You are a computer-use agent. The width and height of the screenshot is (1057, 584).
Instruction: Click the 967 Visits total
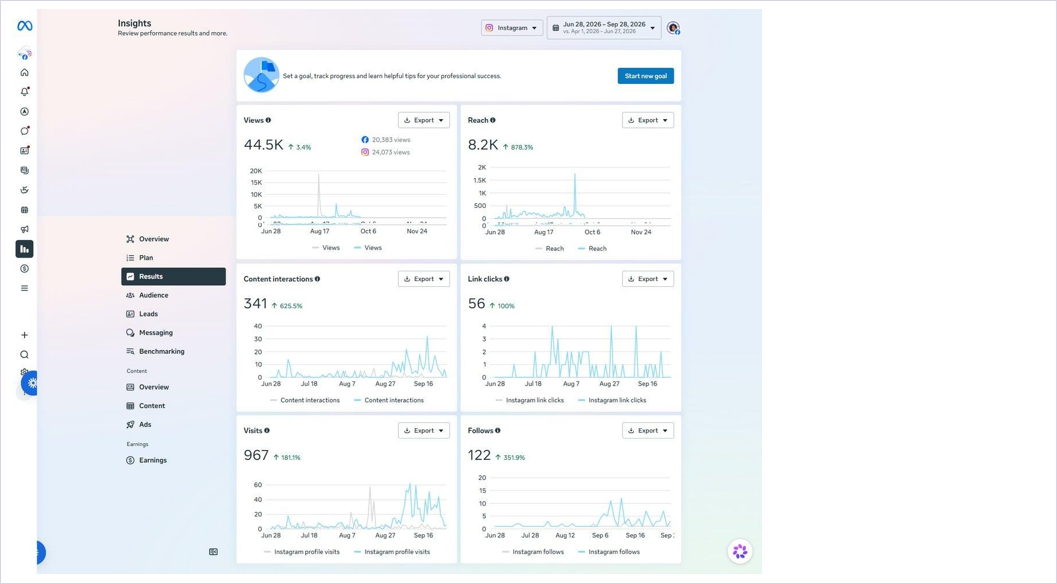[256, 455]
